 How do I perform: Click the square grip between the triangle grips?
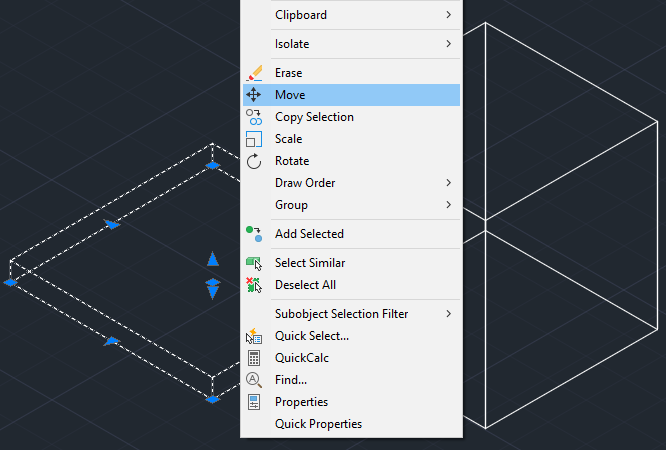[x=213, y=282]
